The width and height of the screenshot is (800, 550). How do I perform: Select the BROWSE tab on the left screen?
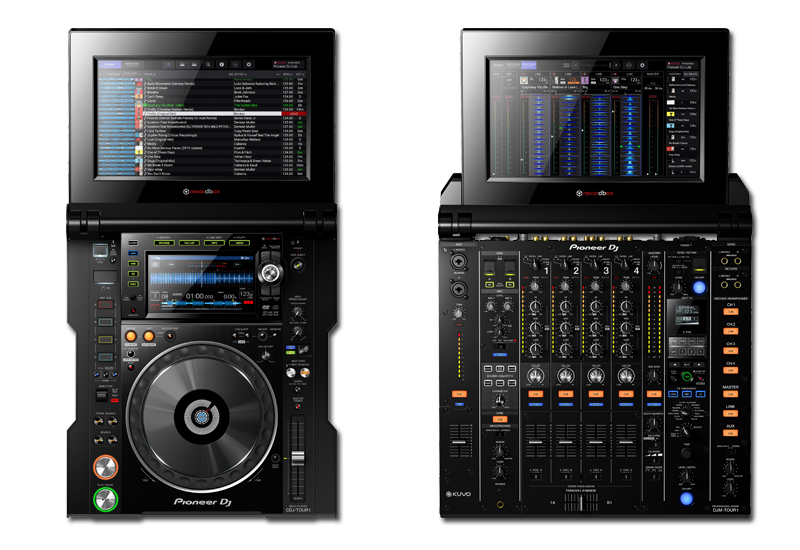(x=110, y=65)
